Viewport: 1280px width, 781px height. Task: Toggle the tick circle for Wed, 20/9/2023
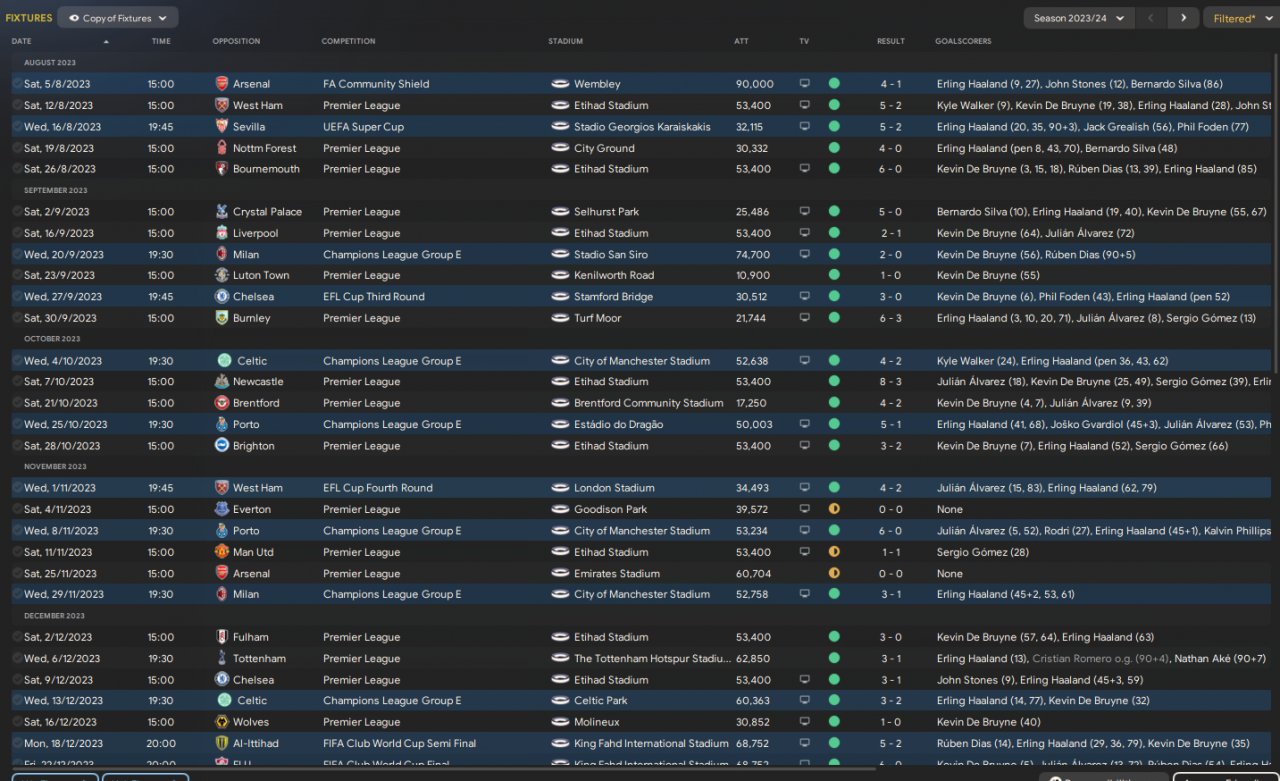click(x=17, y=254)
